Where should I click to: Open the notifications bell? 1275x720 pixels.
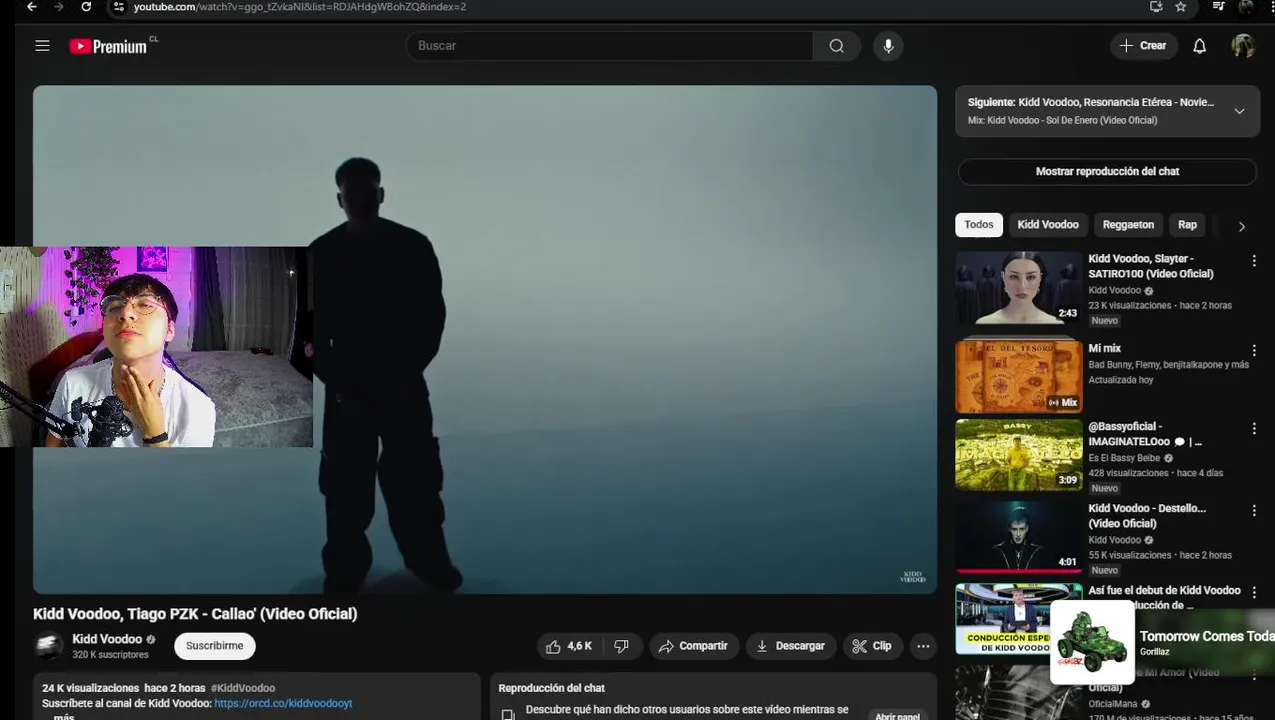tap(1199, 46)
